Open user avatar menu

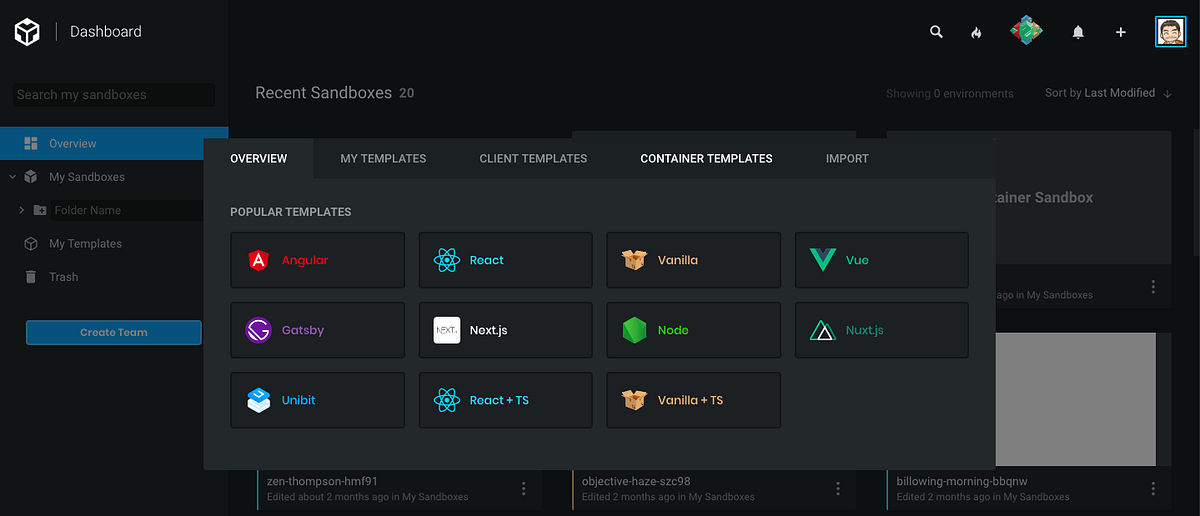[1170, 32]
